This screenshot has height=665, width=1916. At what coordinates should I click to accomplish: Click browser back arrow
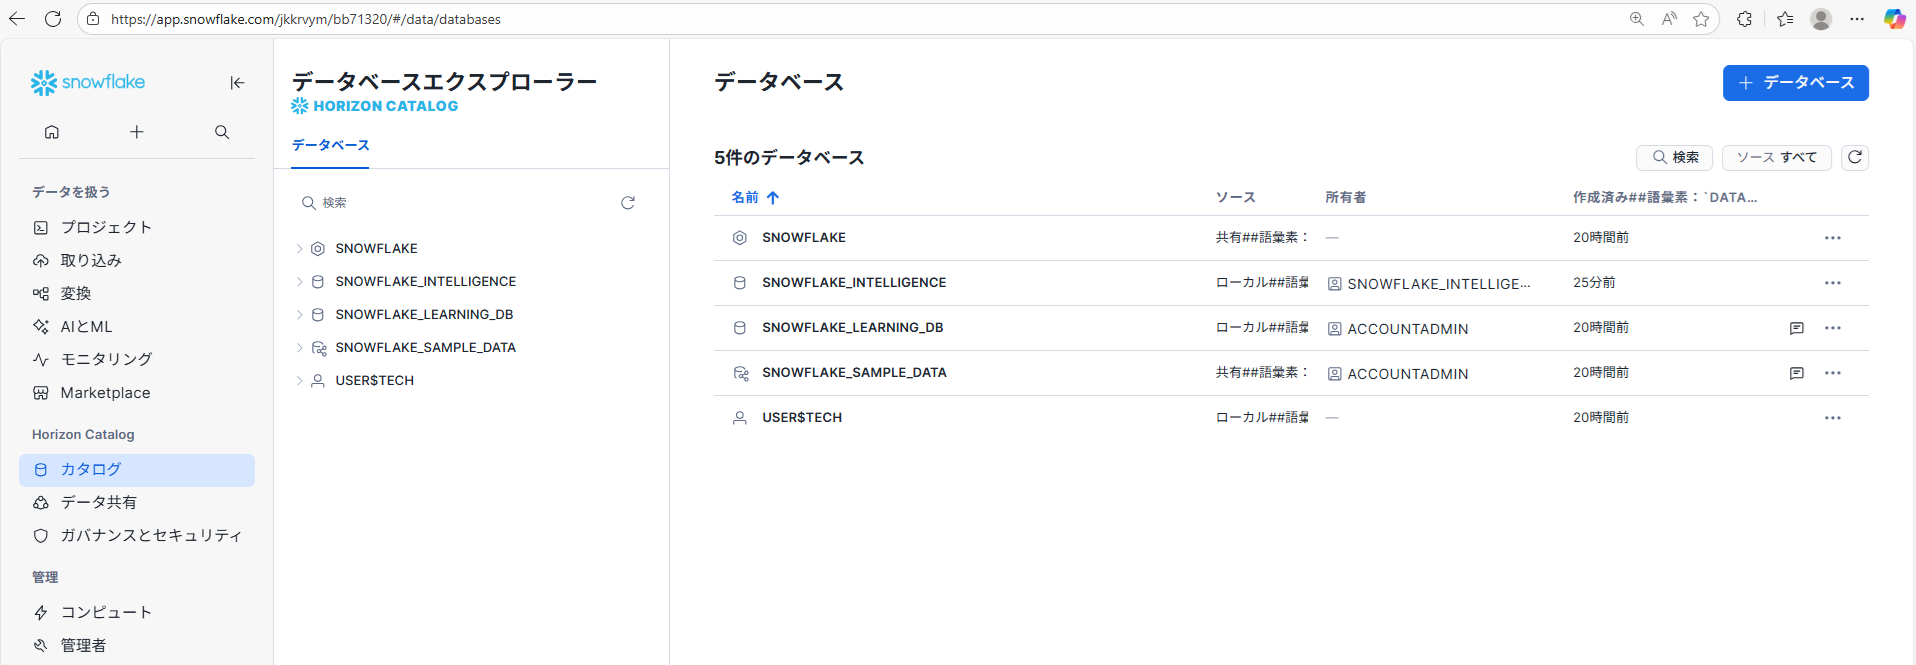click(x=17, y=19)
